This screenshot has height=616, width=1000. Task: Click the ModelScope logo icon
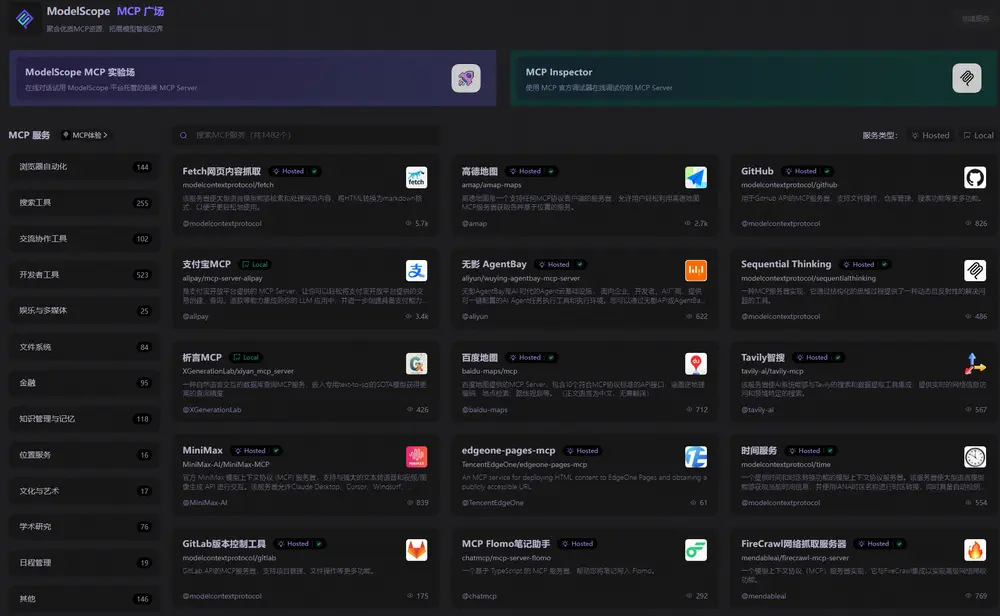[25, 18]
